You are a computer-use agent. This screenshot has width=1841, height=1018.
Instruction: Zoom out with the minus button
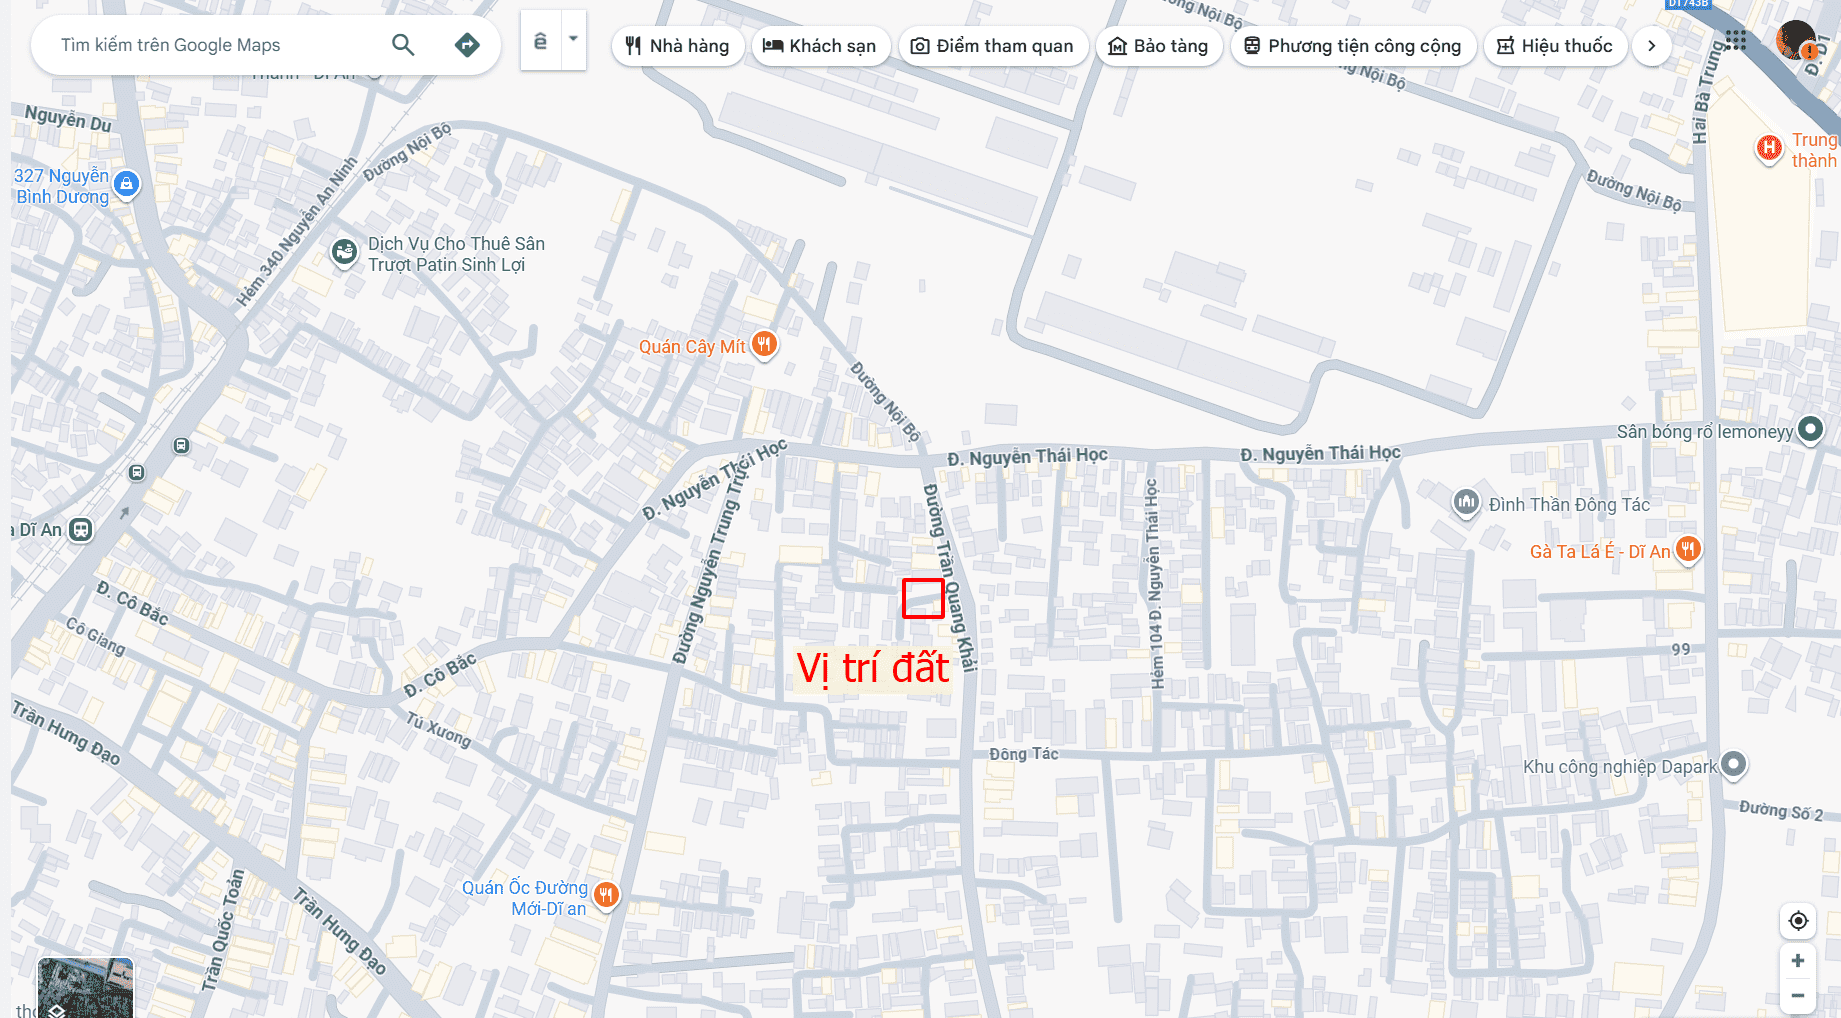(x=1798, y=996)
